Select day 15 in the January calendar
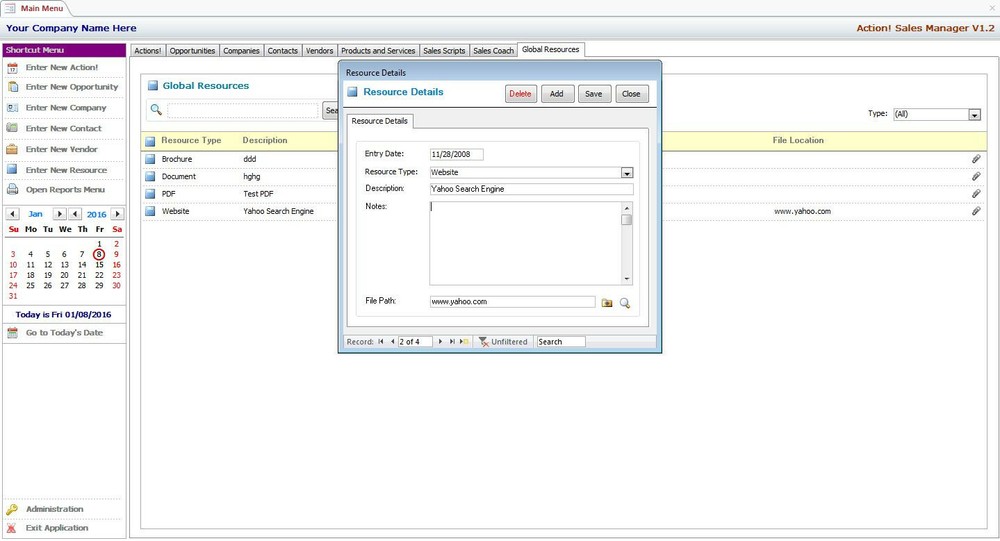The width and height of the screenshot is (1000, 541). pos(99,265)
